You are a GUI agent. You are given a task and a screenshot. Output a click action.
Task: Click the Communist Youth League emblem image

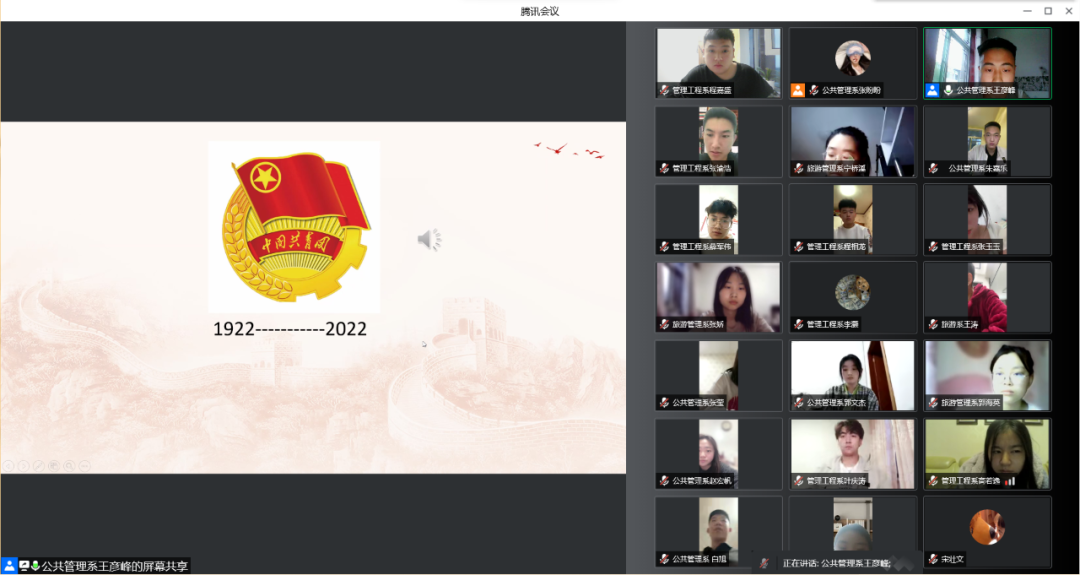tap(294, 227)
